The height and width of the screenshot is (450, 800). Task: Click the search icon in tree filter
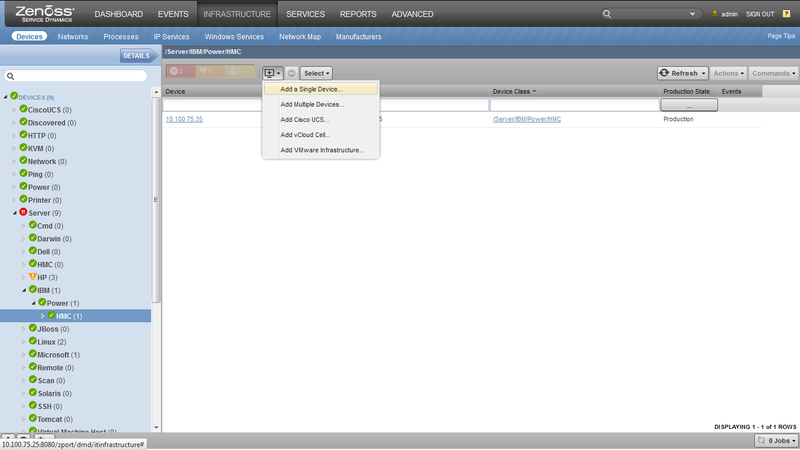coord(10,76)
